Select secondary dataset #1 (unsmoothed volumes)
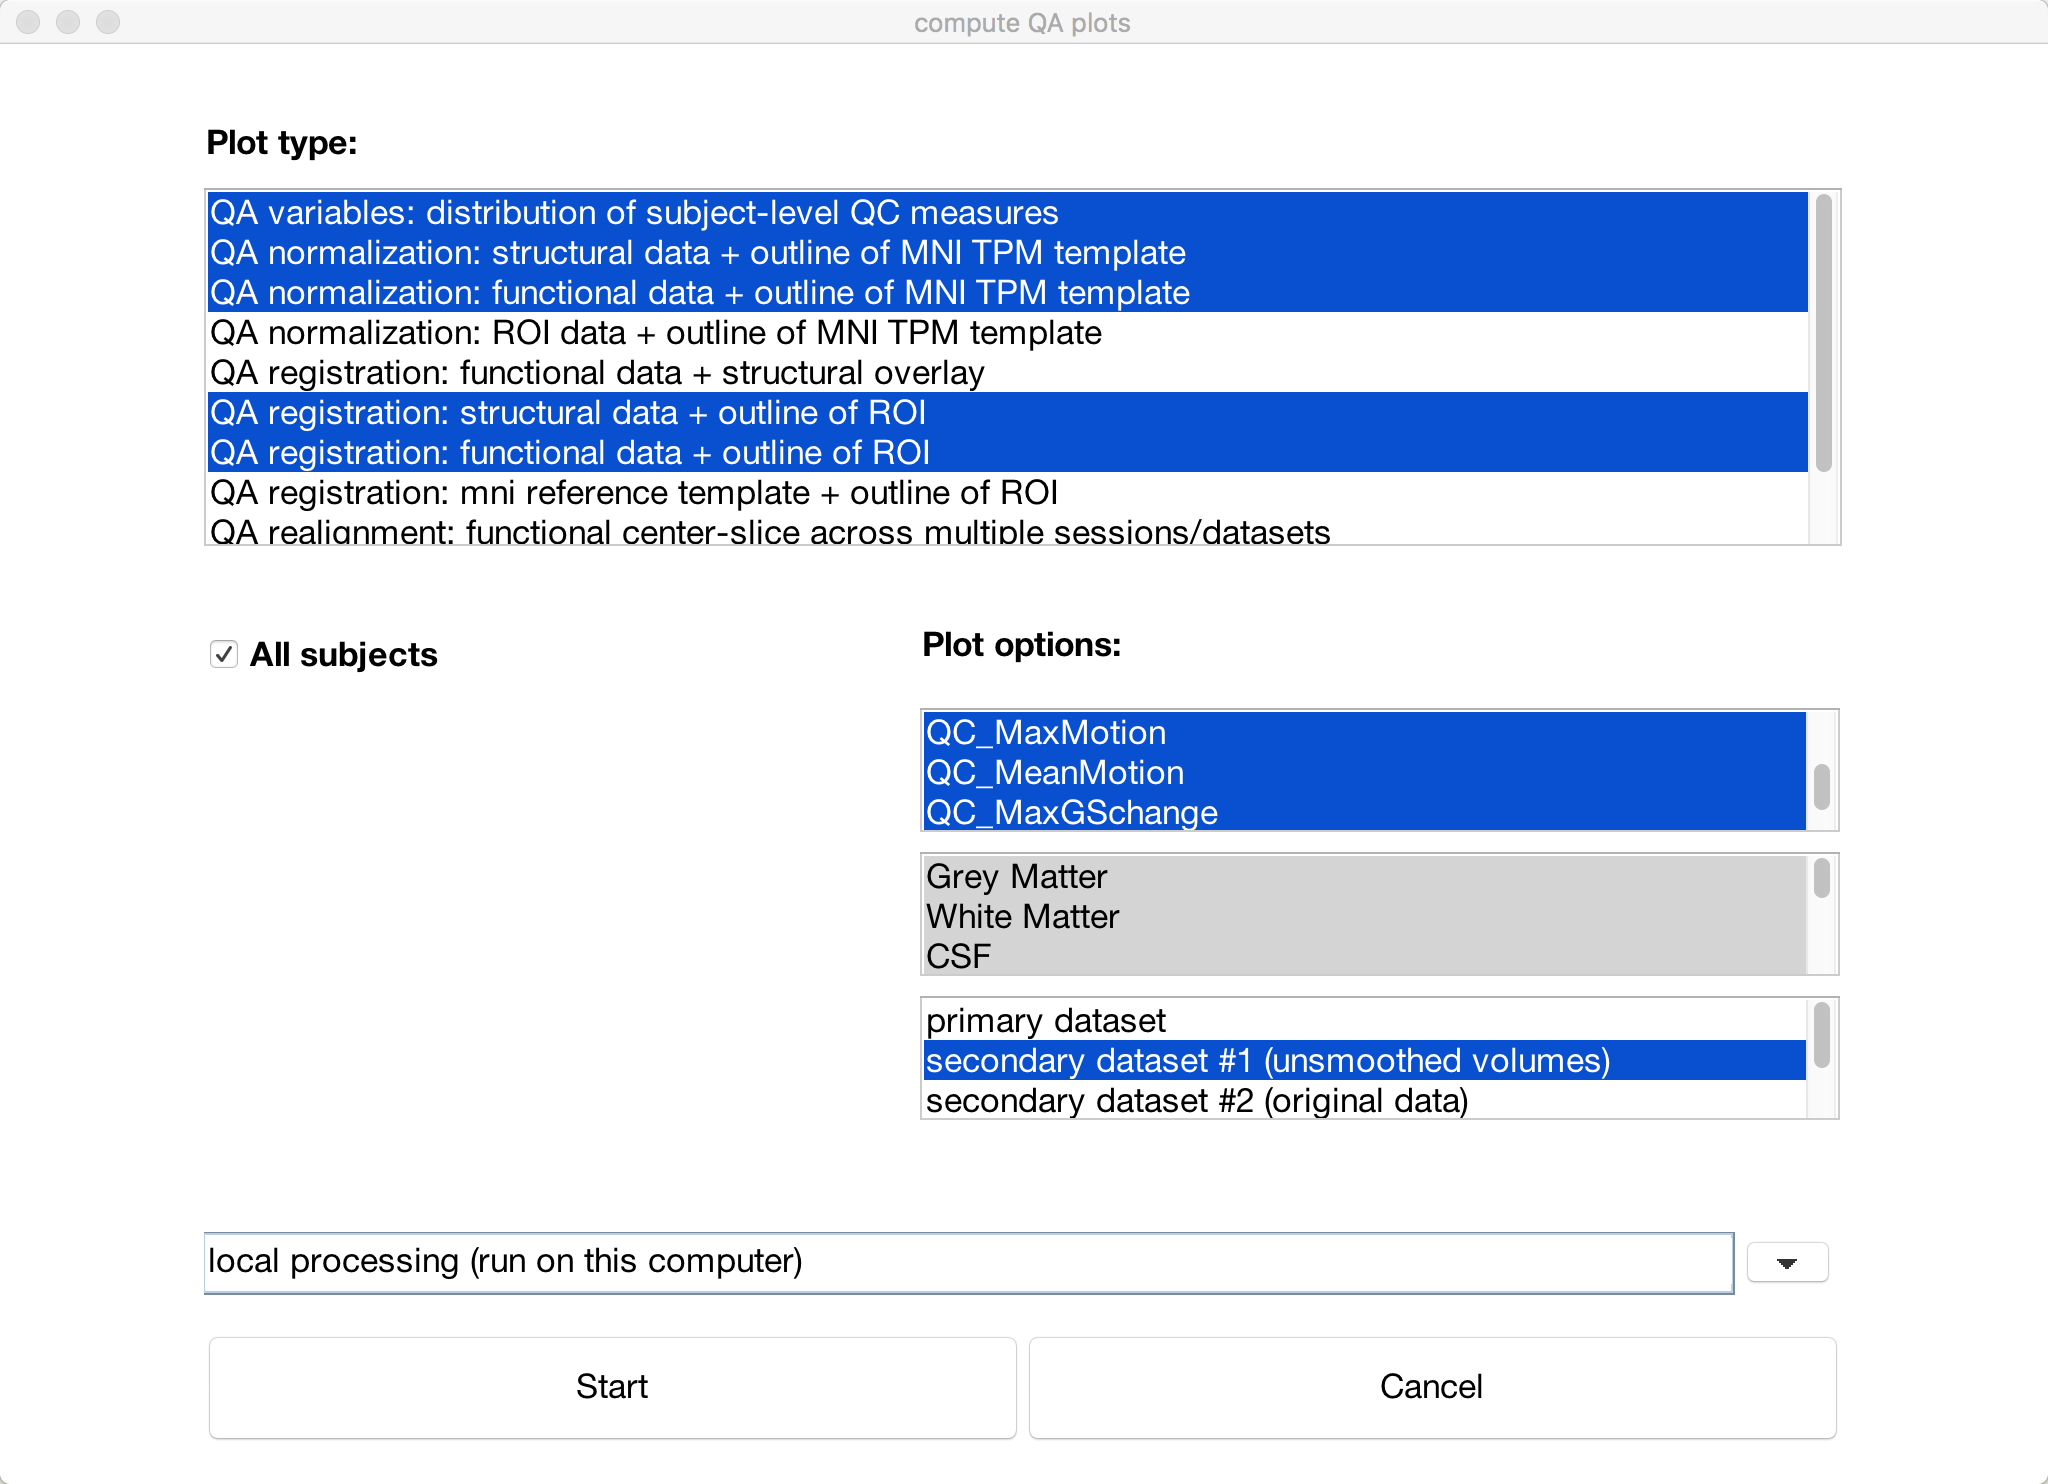Image resolution: width=2048 pixels, height=1484 pixels. pos(1365,1060)
